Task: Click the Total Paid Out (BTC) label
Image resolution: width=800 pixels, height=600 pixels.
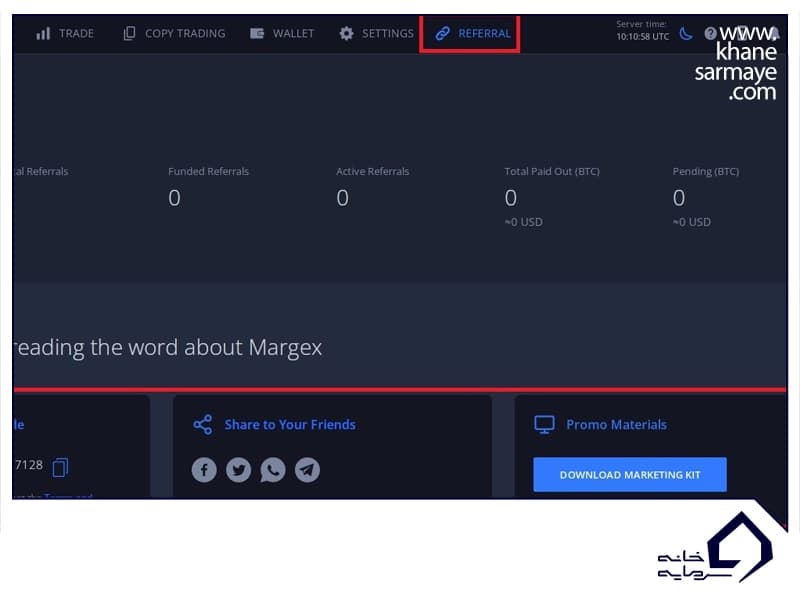Action: (x=552, y=171)
